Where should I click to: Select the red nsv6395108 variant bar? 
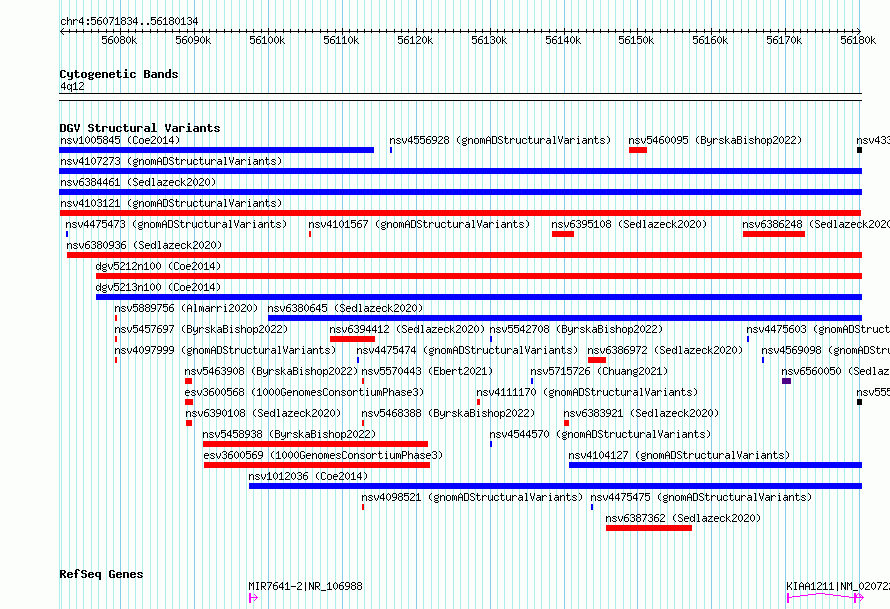pyautogui.click(x=562, y=234)
